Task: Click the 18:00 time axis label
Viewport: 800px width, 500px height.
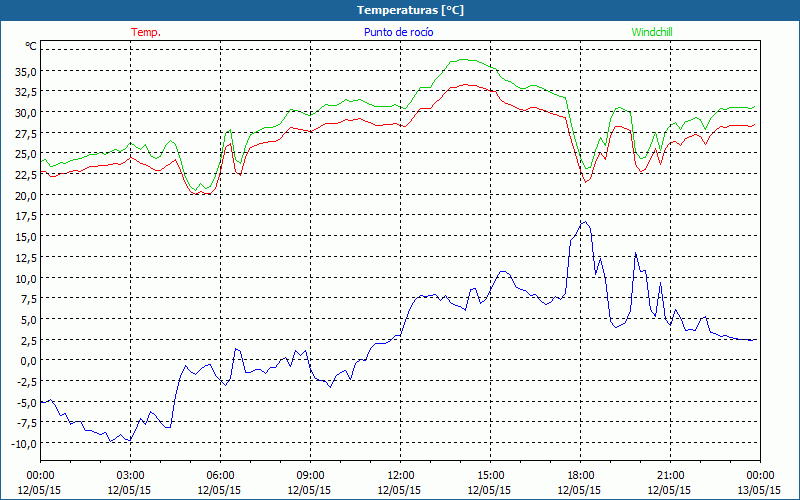Action: tap(580, 475)
